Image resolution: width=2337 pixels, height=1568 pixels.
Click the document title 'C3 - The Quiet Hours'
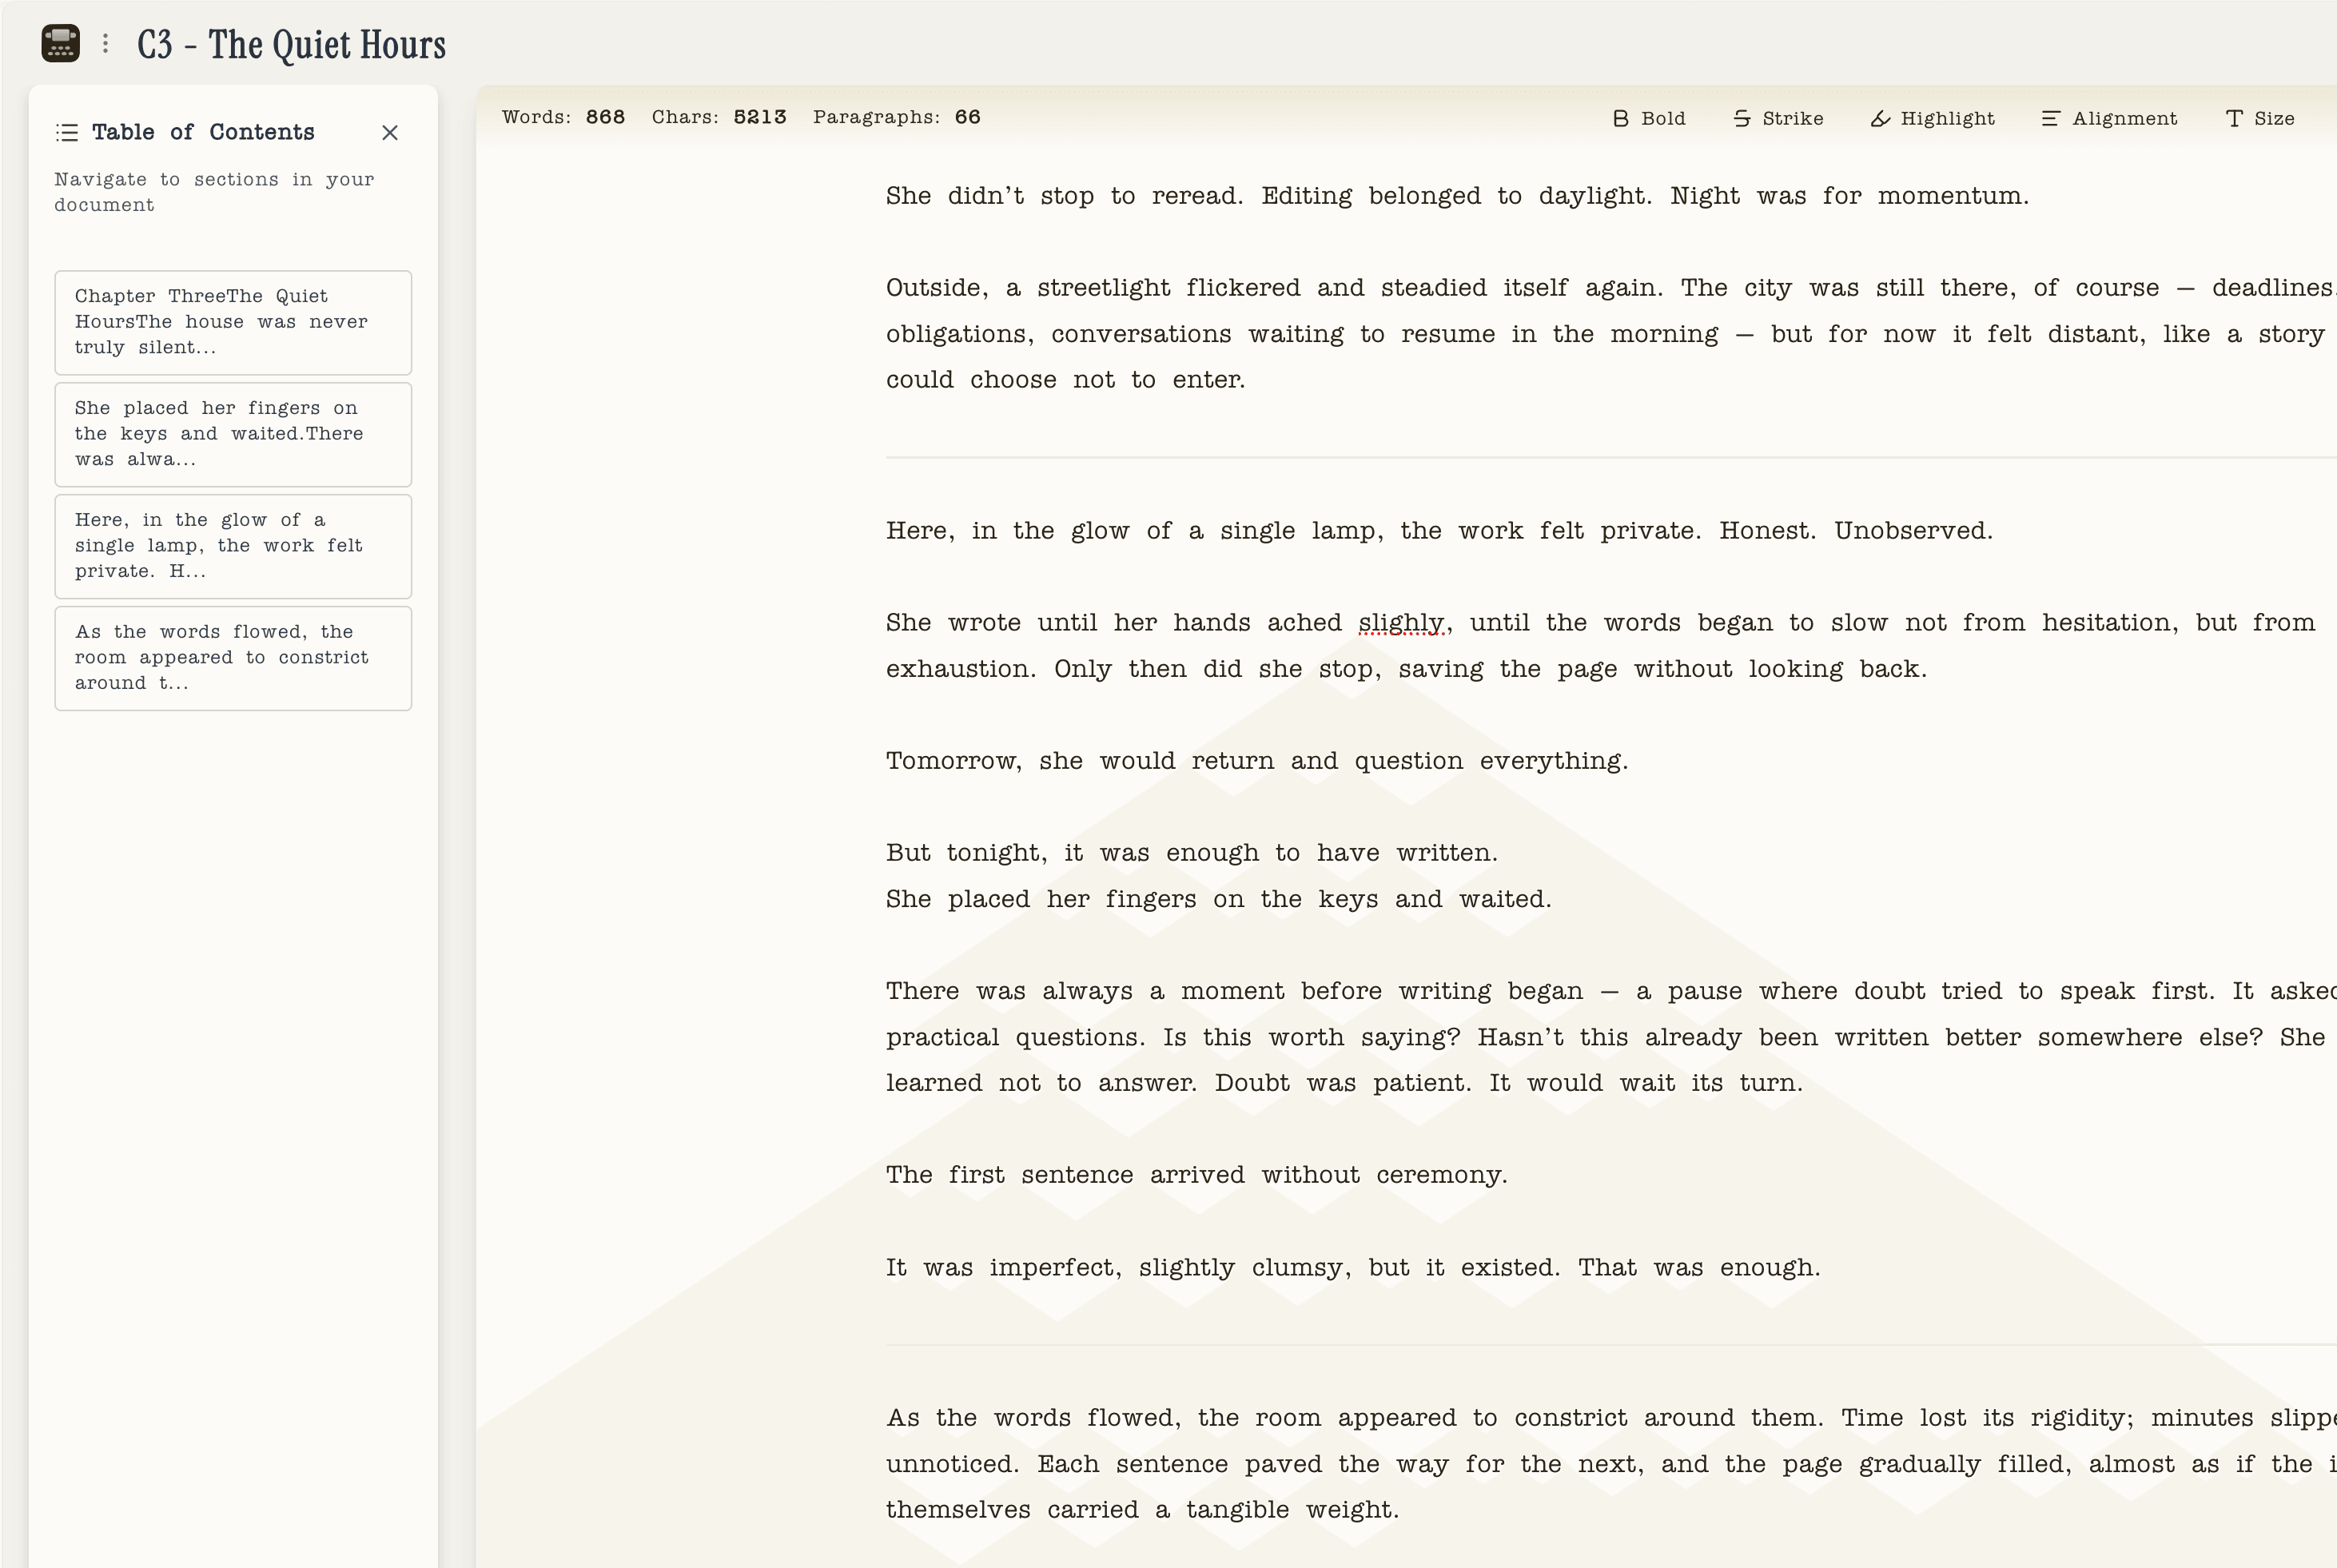click(291, 45)
